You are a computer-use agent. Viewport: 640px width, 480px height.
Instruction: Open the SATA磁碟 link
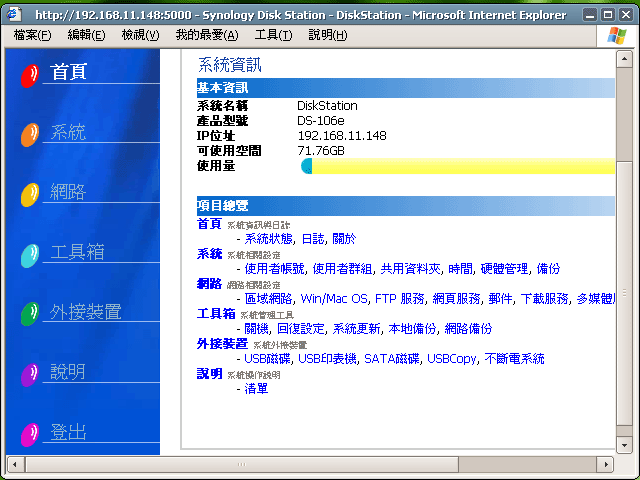[392, 359]
